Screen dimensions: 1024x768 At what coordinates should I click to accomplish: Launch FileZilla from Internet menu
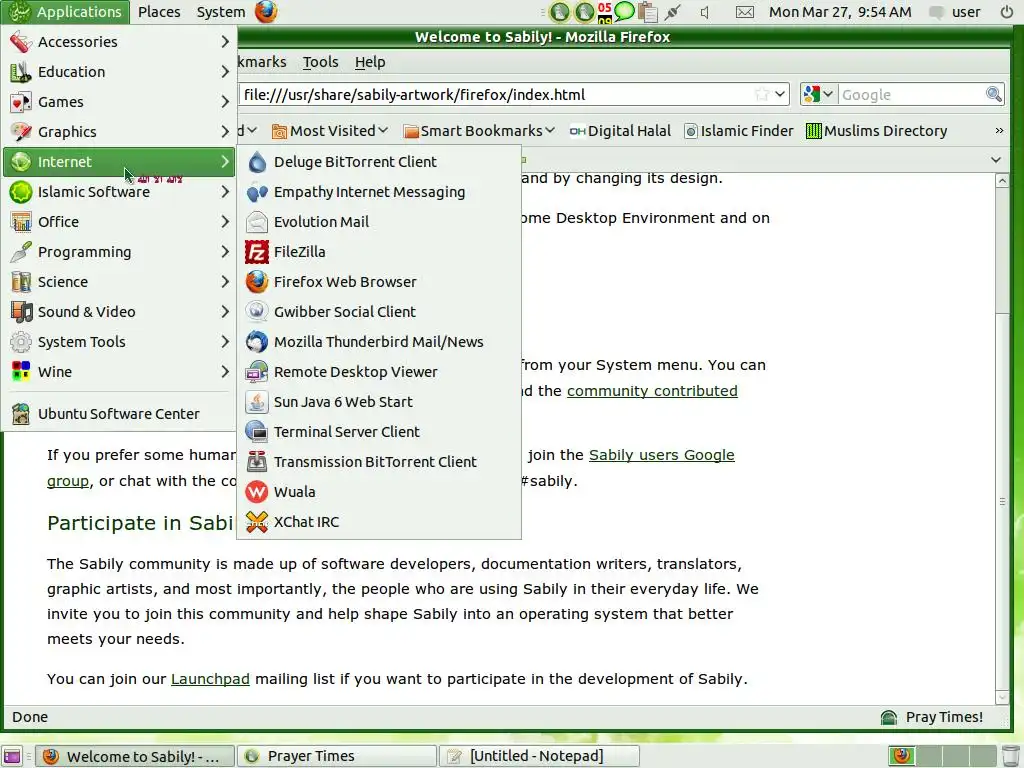click(x=379, y=252)
